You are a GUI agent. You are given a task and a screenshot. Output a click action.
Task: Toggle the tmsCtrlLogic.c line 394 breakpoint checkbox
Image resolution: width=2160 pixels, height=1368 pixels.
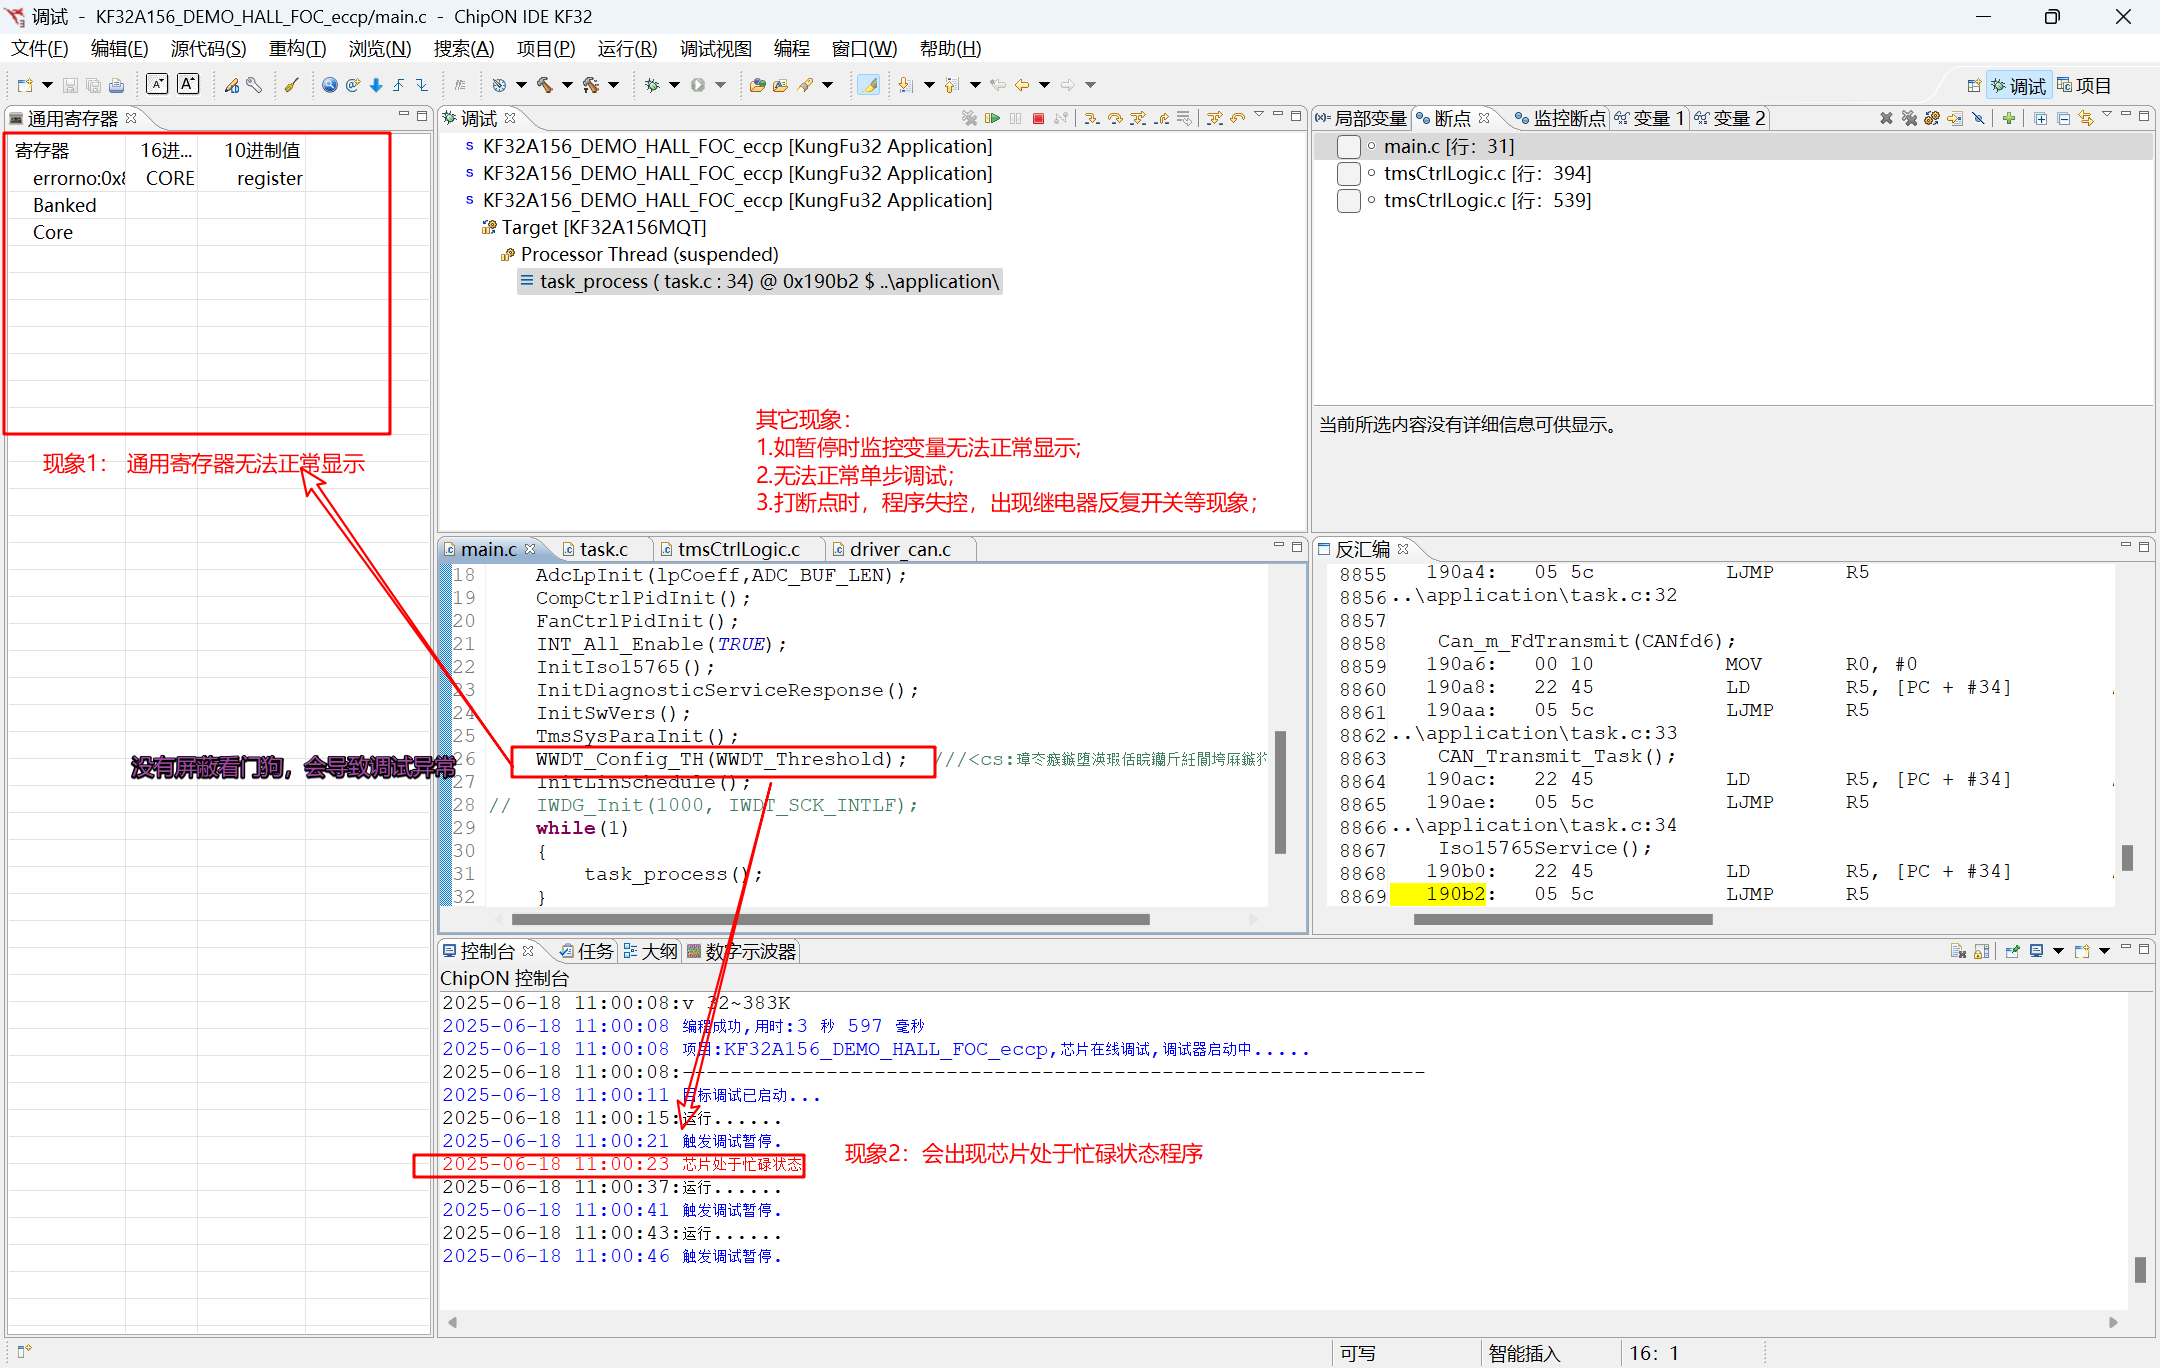[x=1348, y=174]
